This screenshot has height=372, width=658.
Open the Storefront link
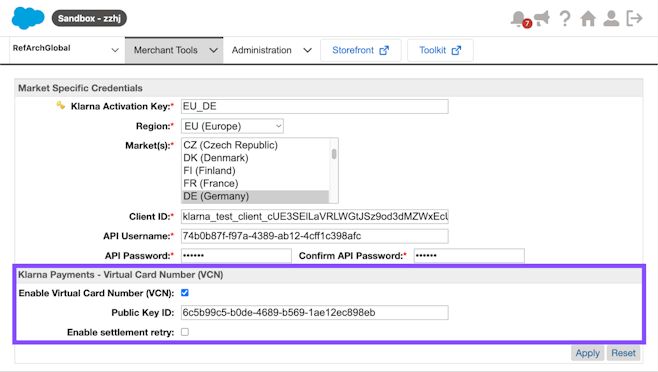pos(360,50)
